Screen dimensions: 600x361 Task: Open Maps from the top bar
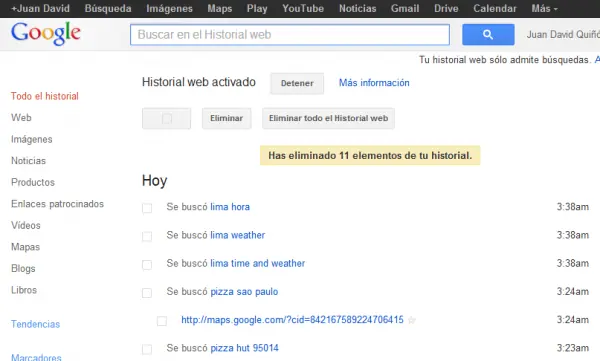pyautogui.click(x=220, y=8)
